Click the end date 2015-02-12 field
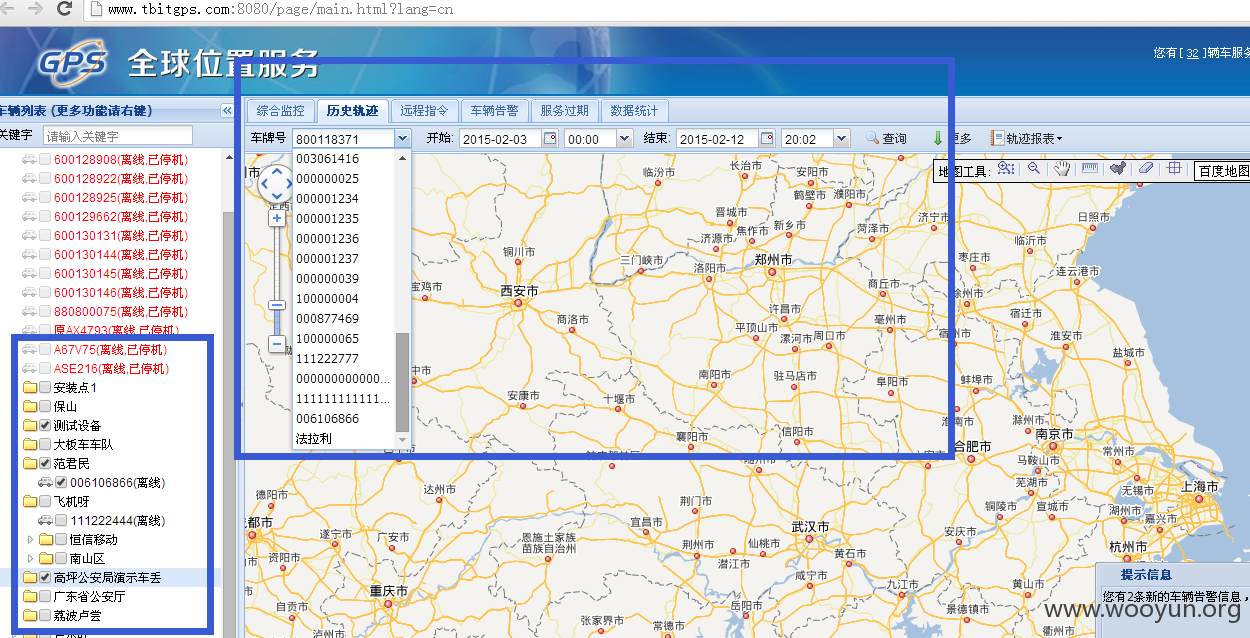This screenshot has width=1250, height=638. [717, 138]
